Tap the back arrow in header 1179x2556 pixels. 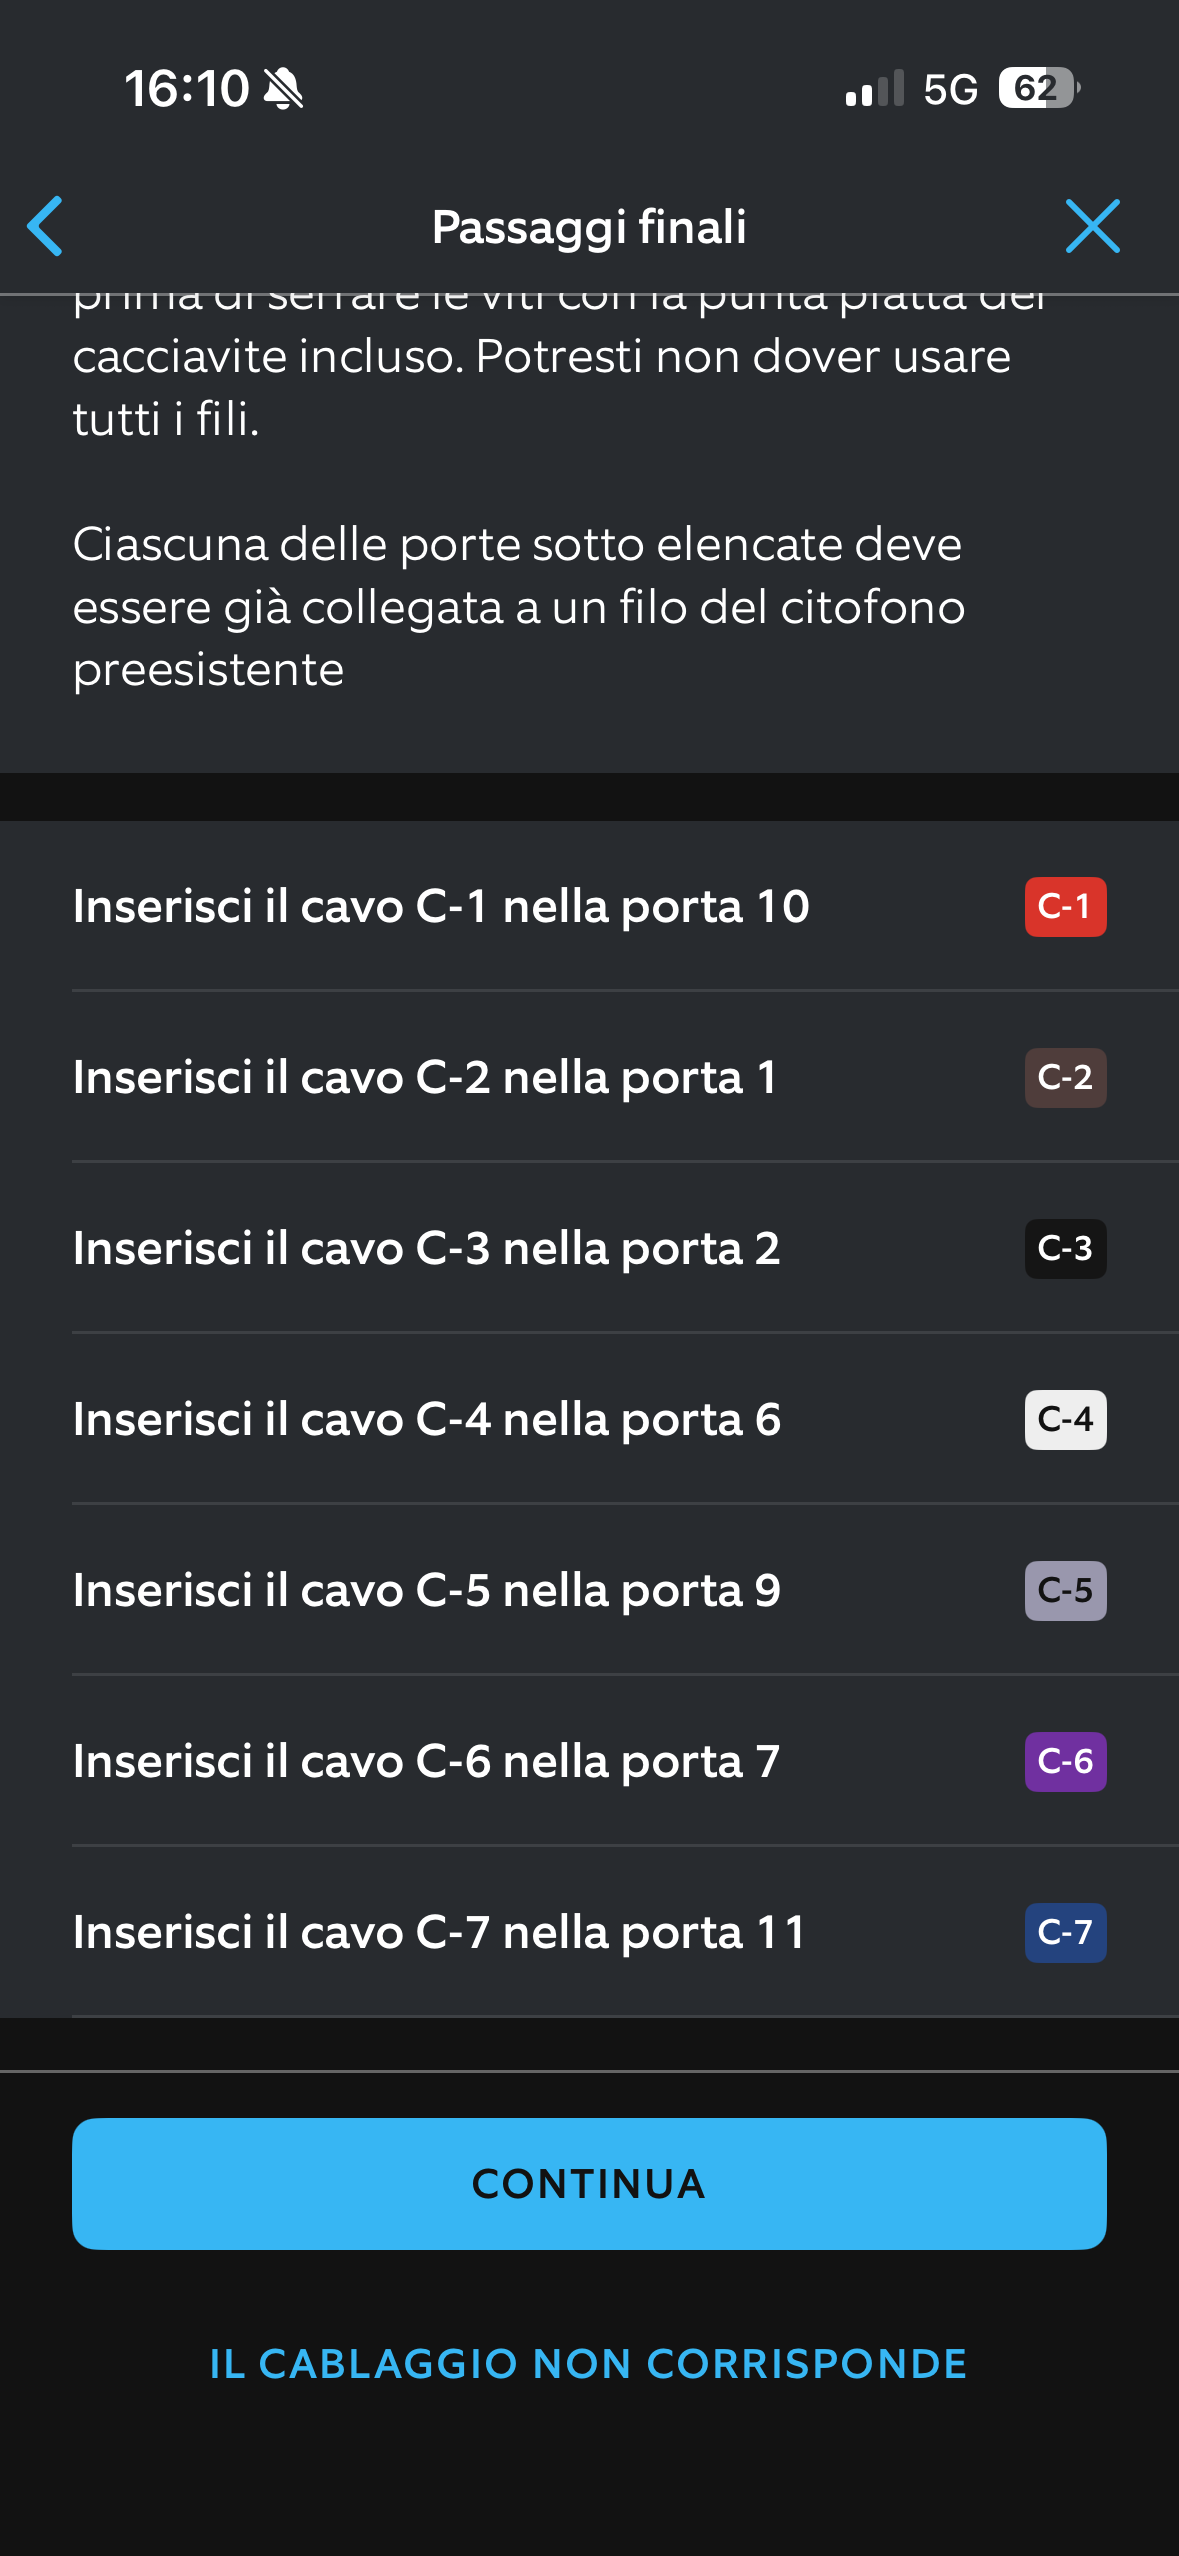point(46,226)
